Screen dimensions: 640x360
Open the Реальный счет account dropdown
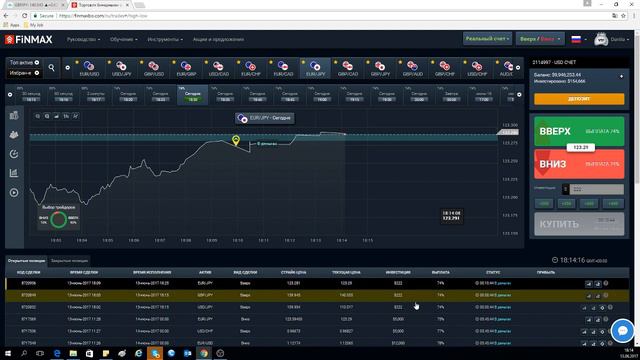(x=487, y=39)
